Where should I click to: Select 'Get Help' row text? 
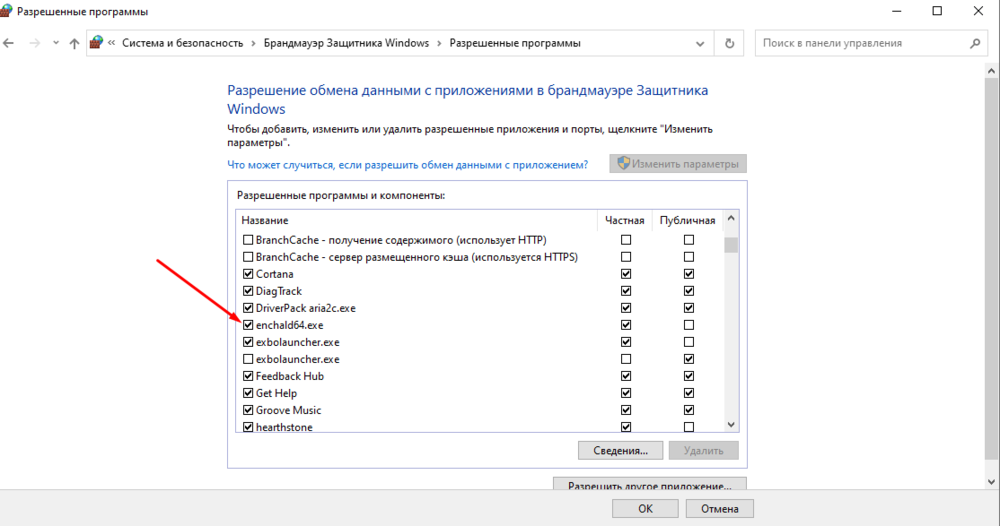(276, 393)
